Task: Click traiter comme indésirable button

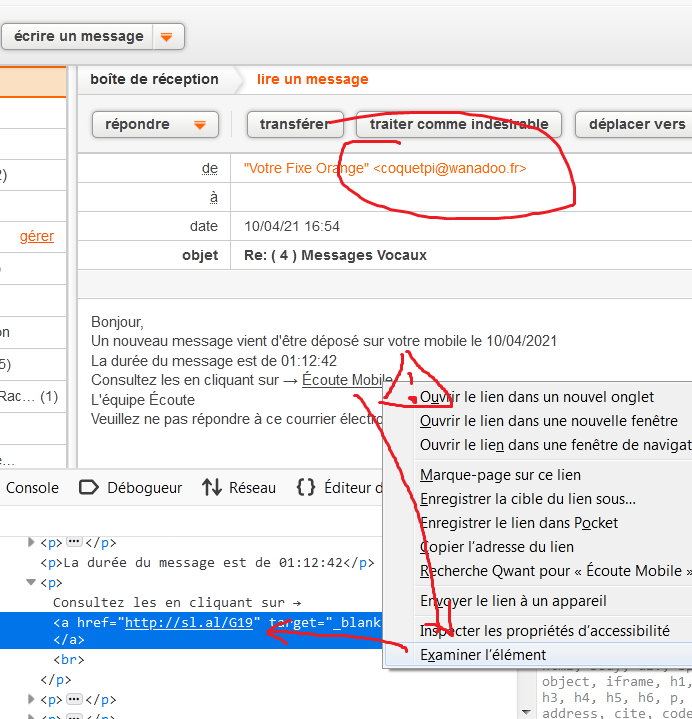Action: coord(459,124)
